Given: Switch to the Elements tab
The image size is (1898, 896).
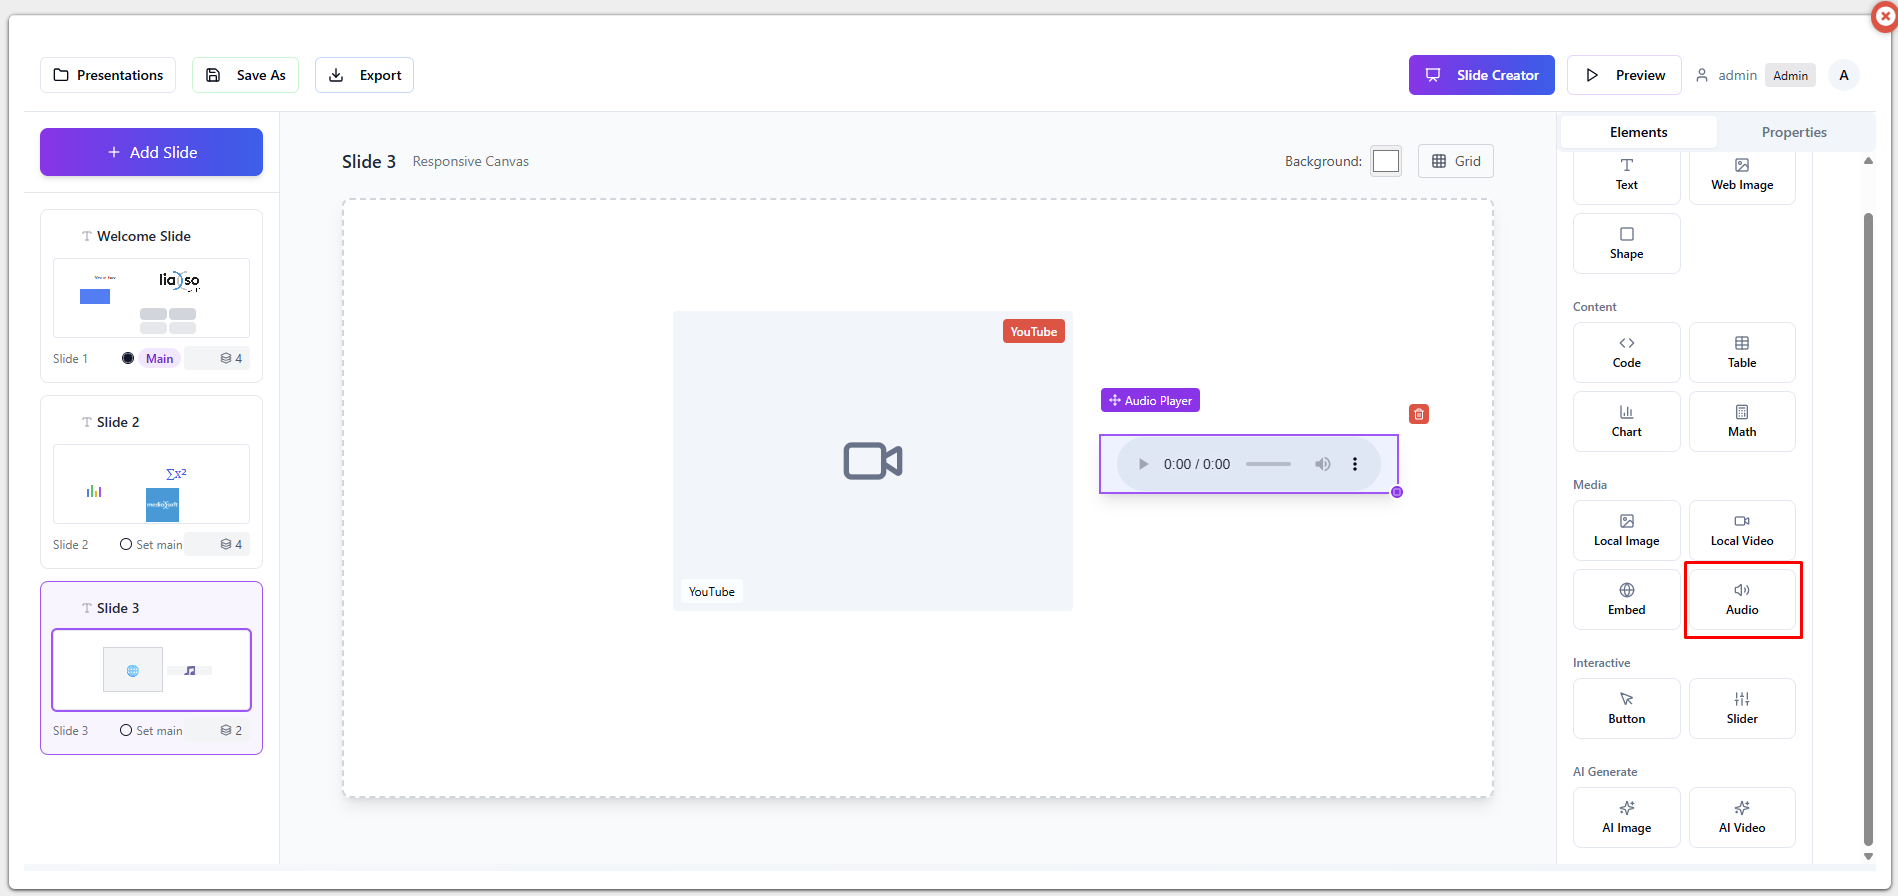Looking at the screenshot, I should coord(1638,132).
